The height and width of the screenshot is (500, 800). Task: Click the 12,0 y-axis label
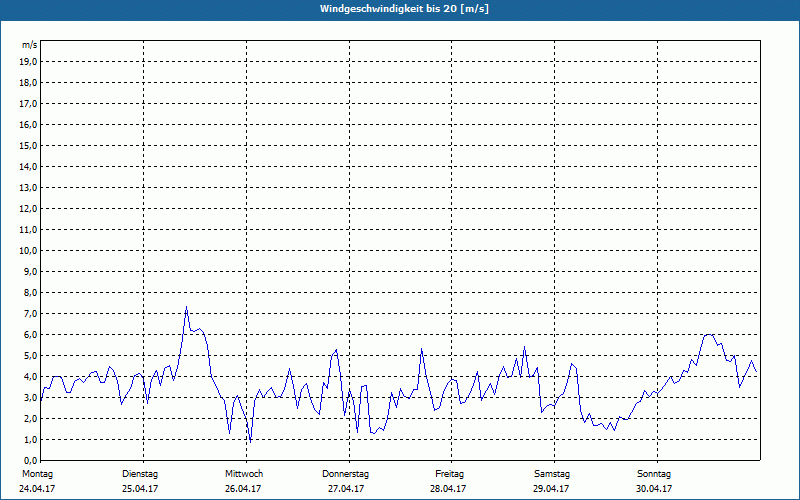pyautogui.click(x=30, y=209)
